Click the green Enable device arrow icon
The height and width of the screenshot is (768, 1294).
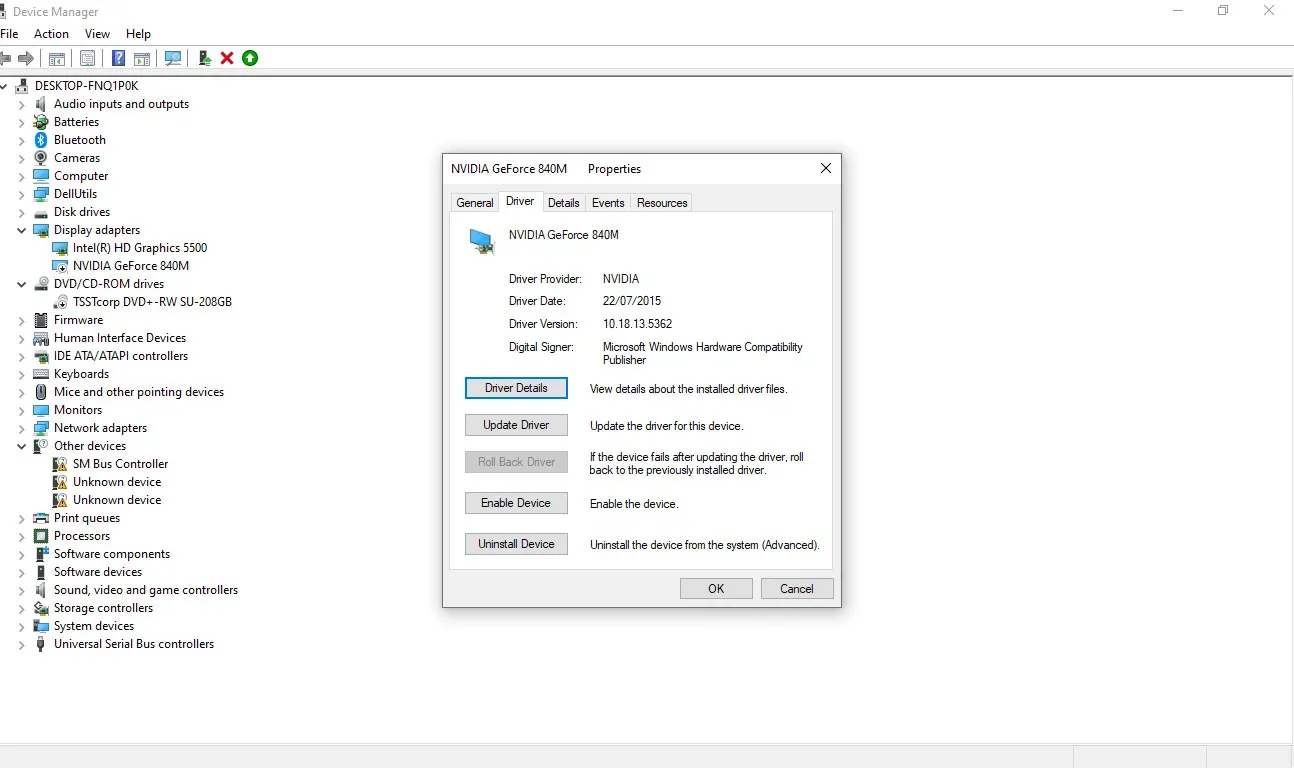pos(250,58)
